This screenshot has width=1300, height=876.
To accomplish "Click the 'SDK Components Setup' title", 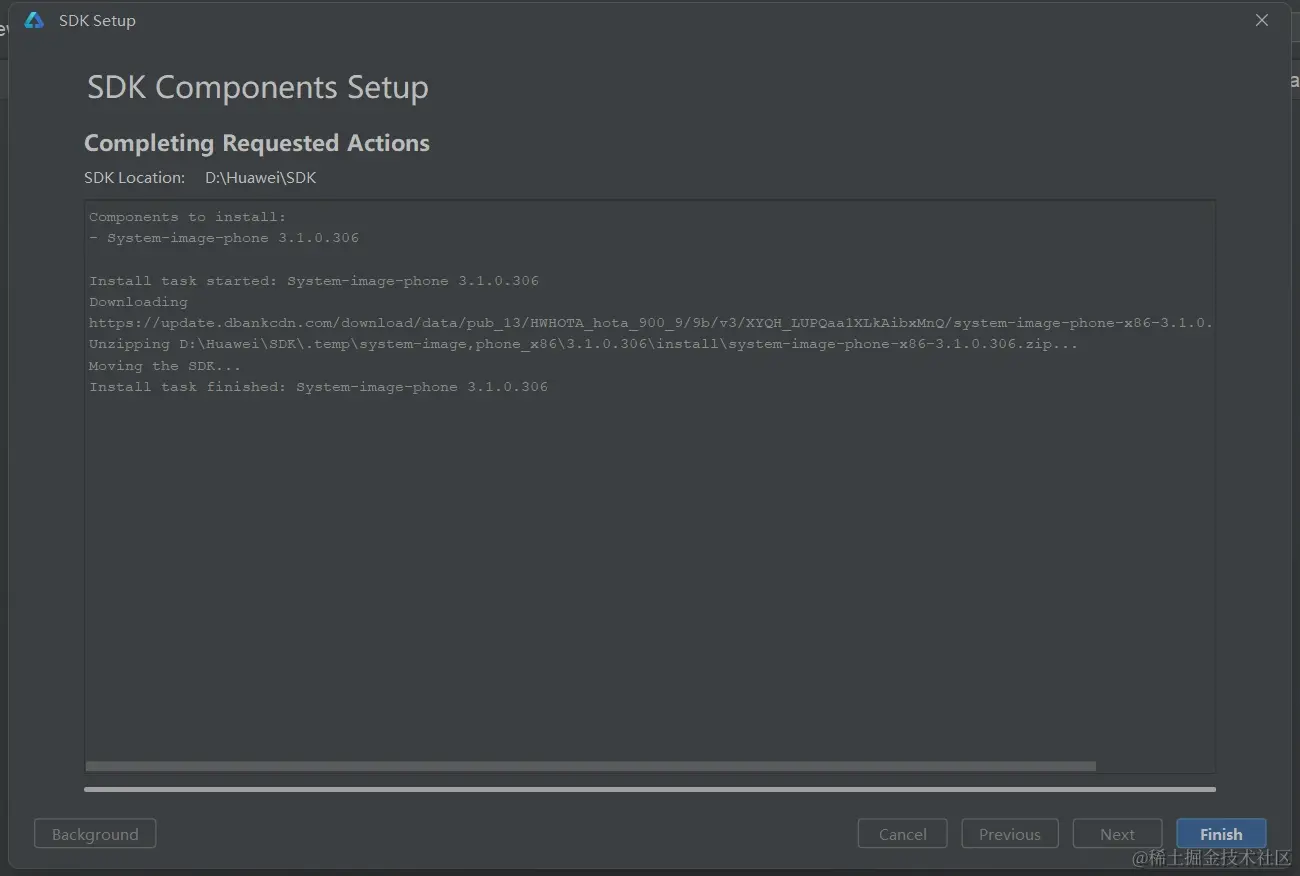I will 258,87.
